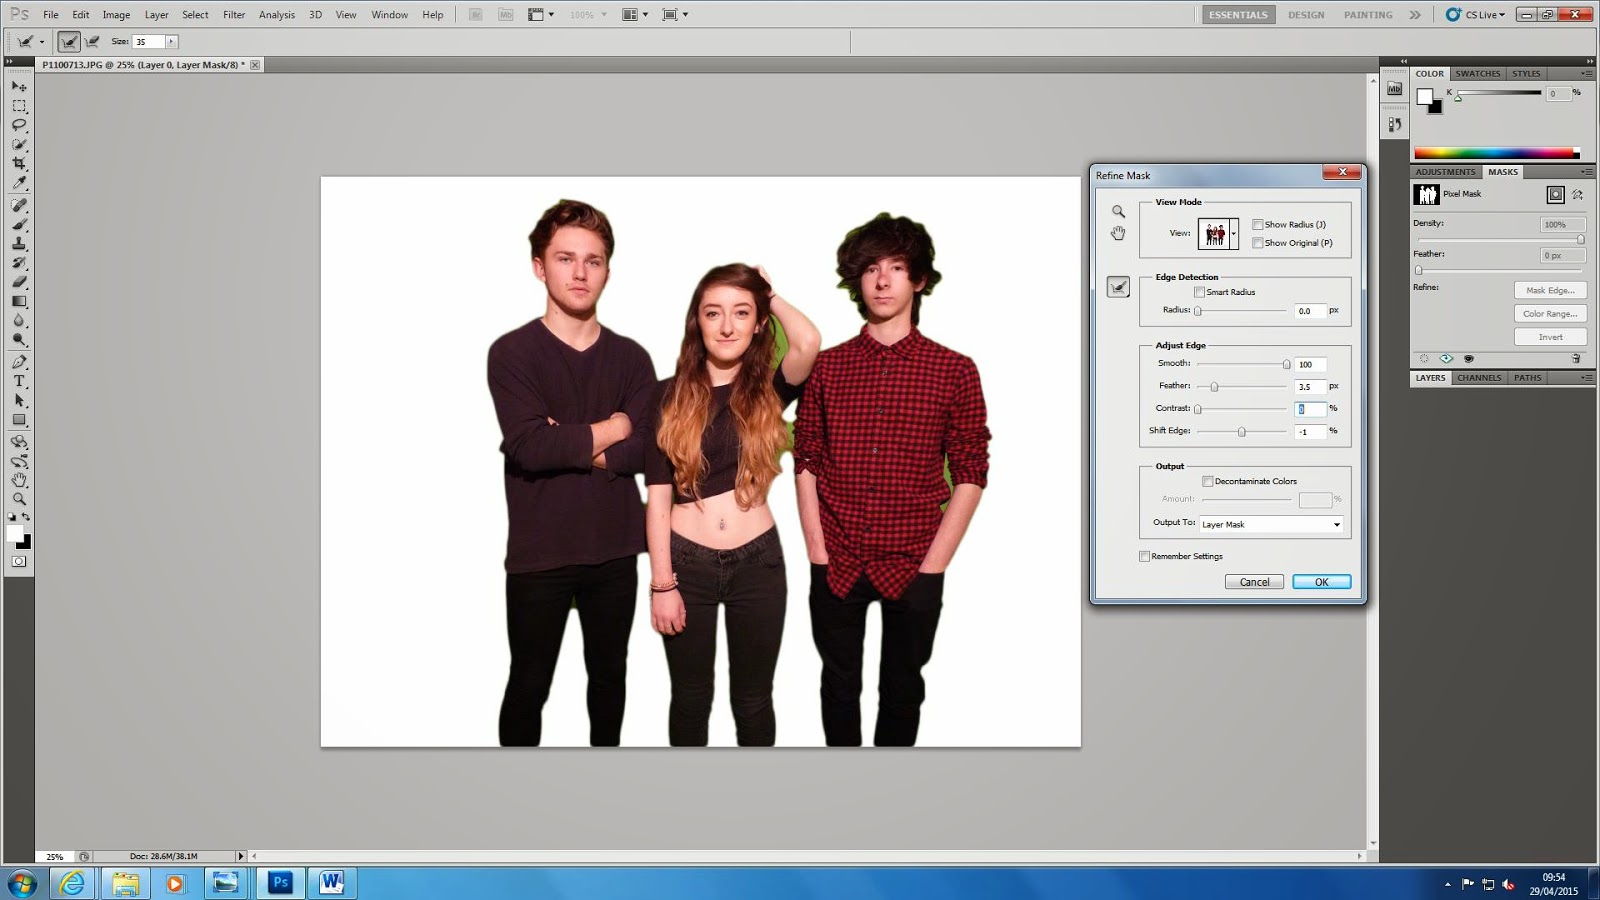Open Photoshop from the Windows taskbar
Screen dimensions: 1600x900
(x=280, y=882)
